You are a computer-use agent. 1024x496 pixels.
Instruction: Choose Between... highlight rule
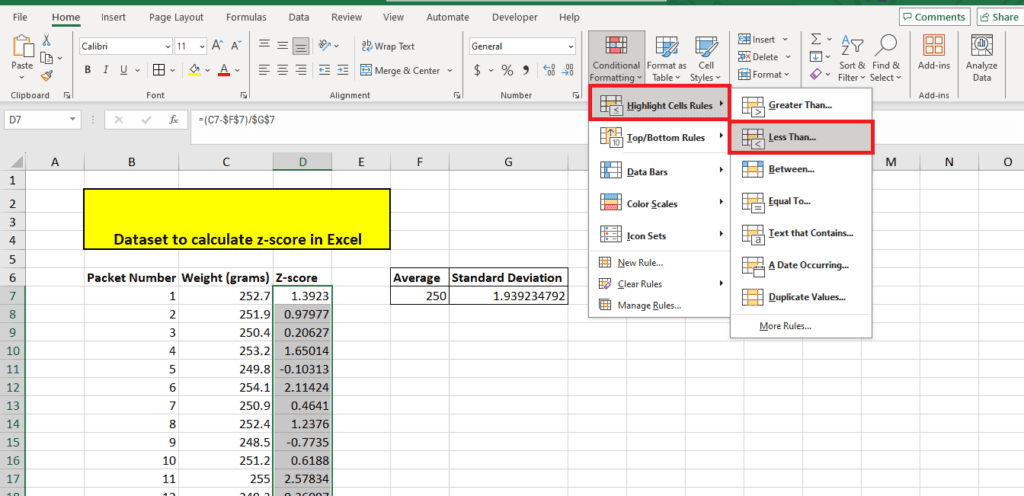801,169
